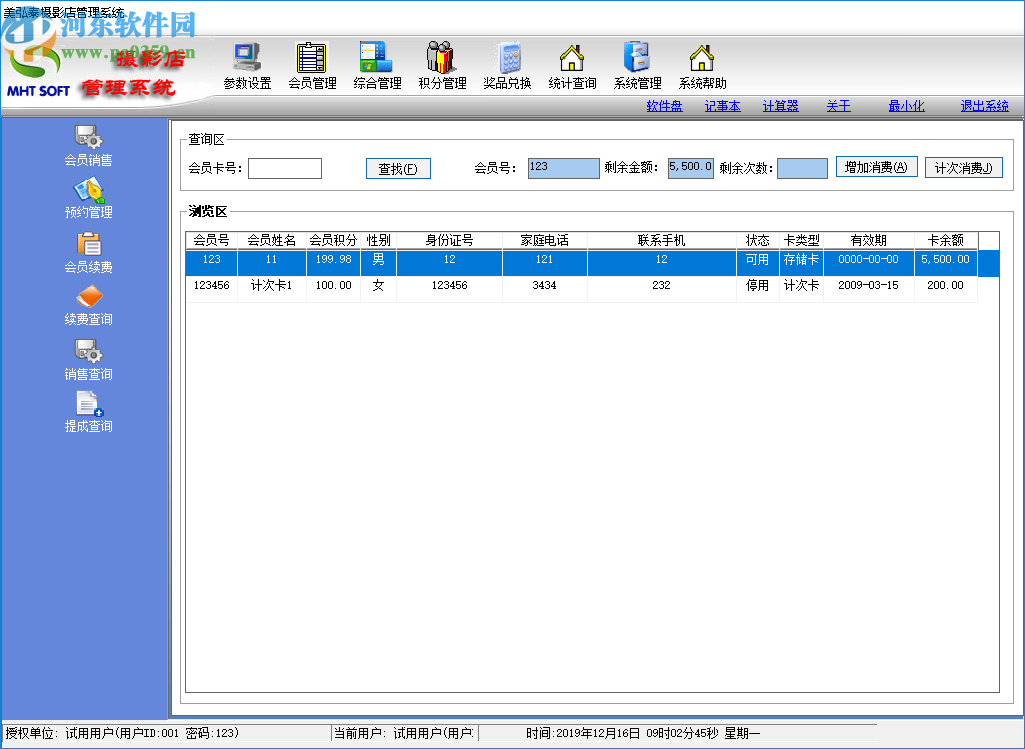Select the member row named 计次卡1
This screenshot has width=1025, height=749.
click(580, 286)
